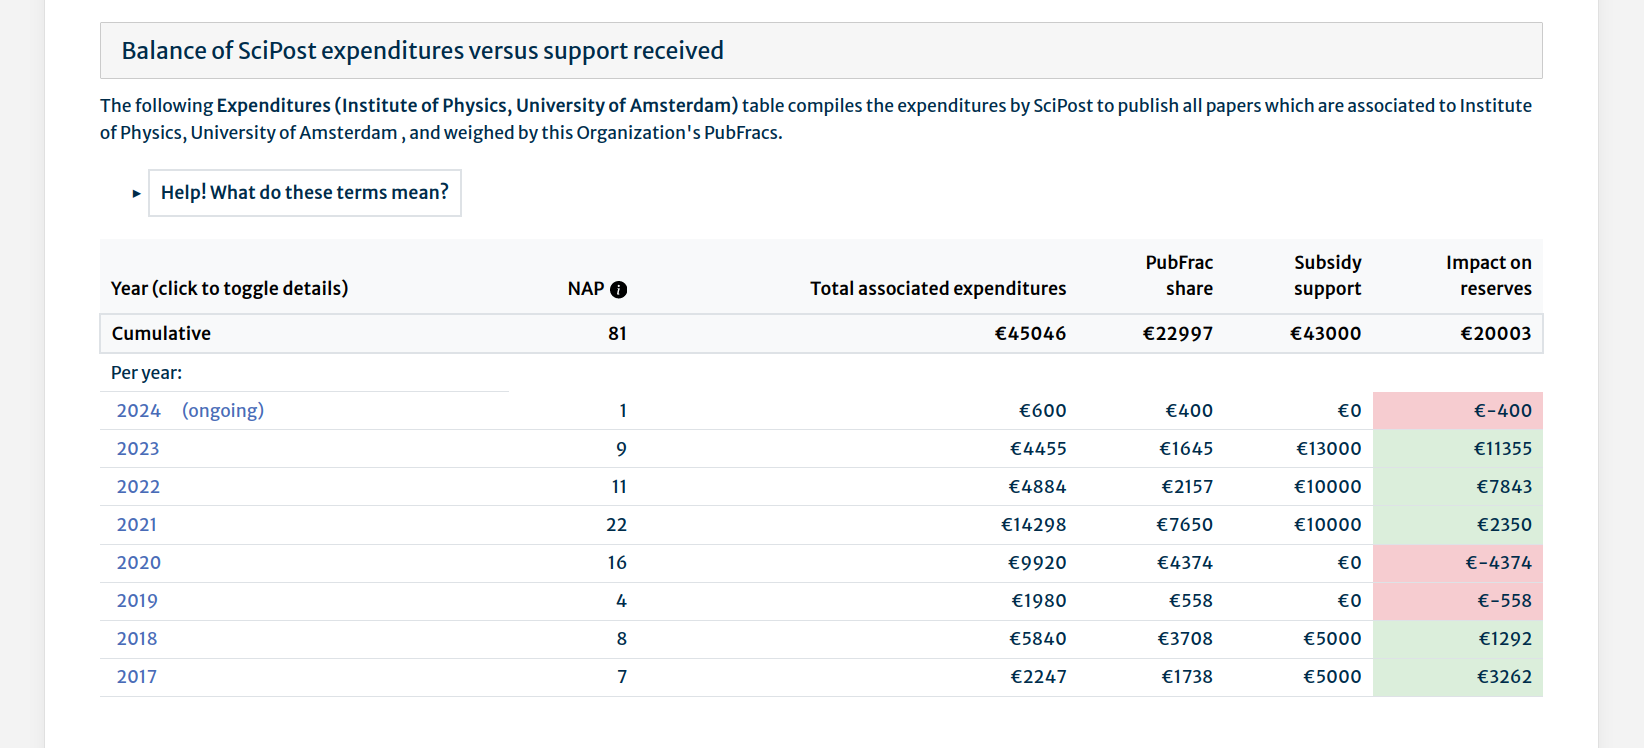Screen dimensions: 1644x748
Task: Open "Help! What do these terms mean?"
Action: [x=305, y=193]
